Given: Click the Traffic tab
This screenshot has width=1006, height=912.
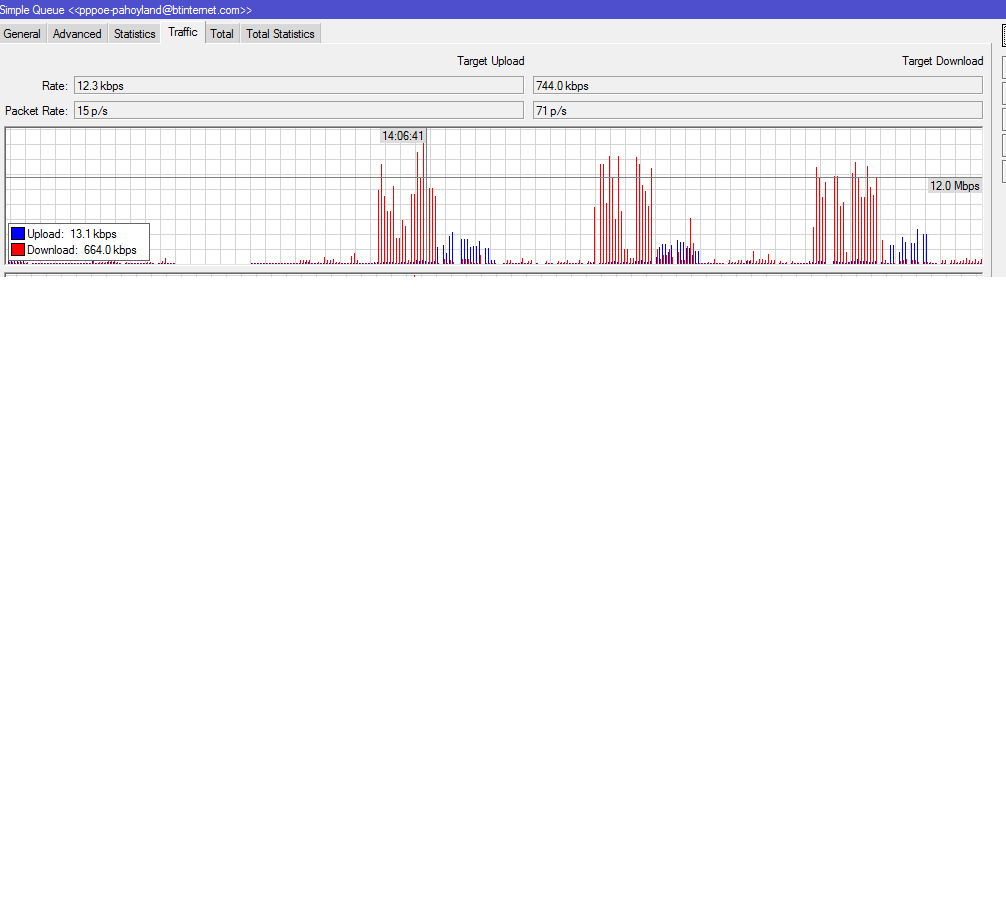Looking at the screenshot, I should click(183, 32).
